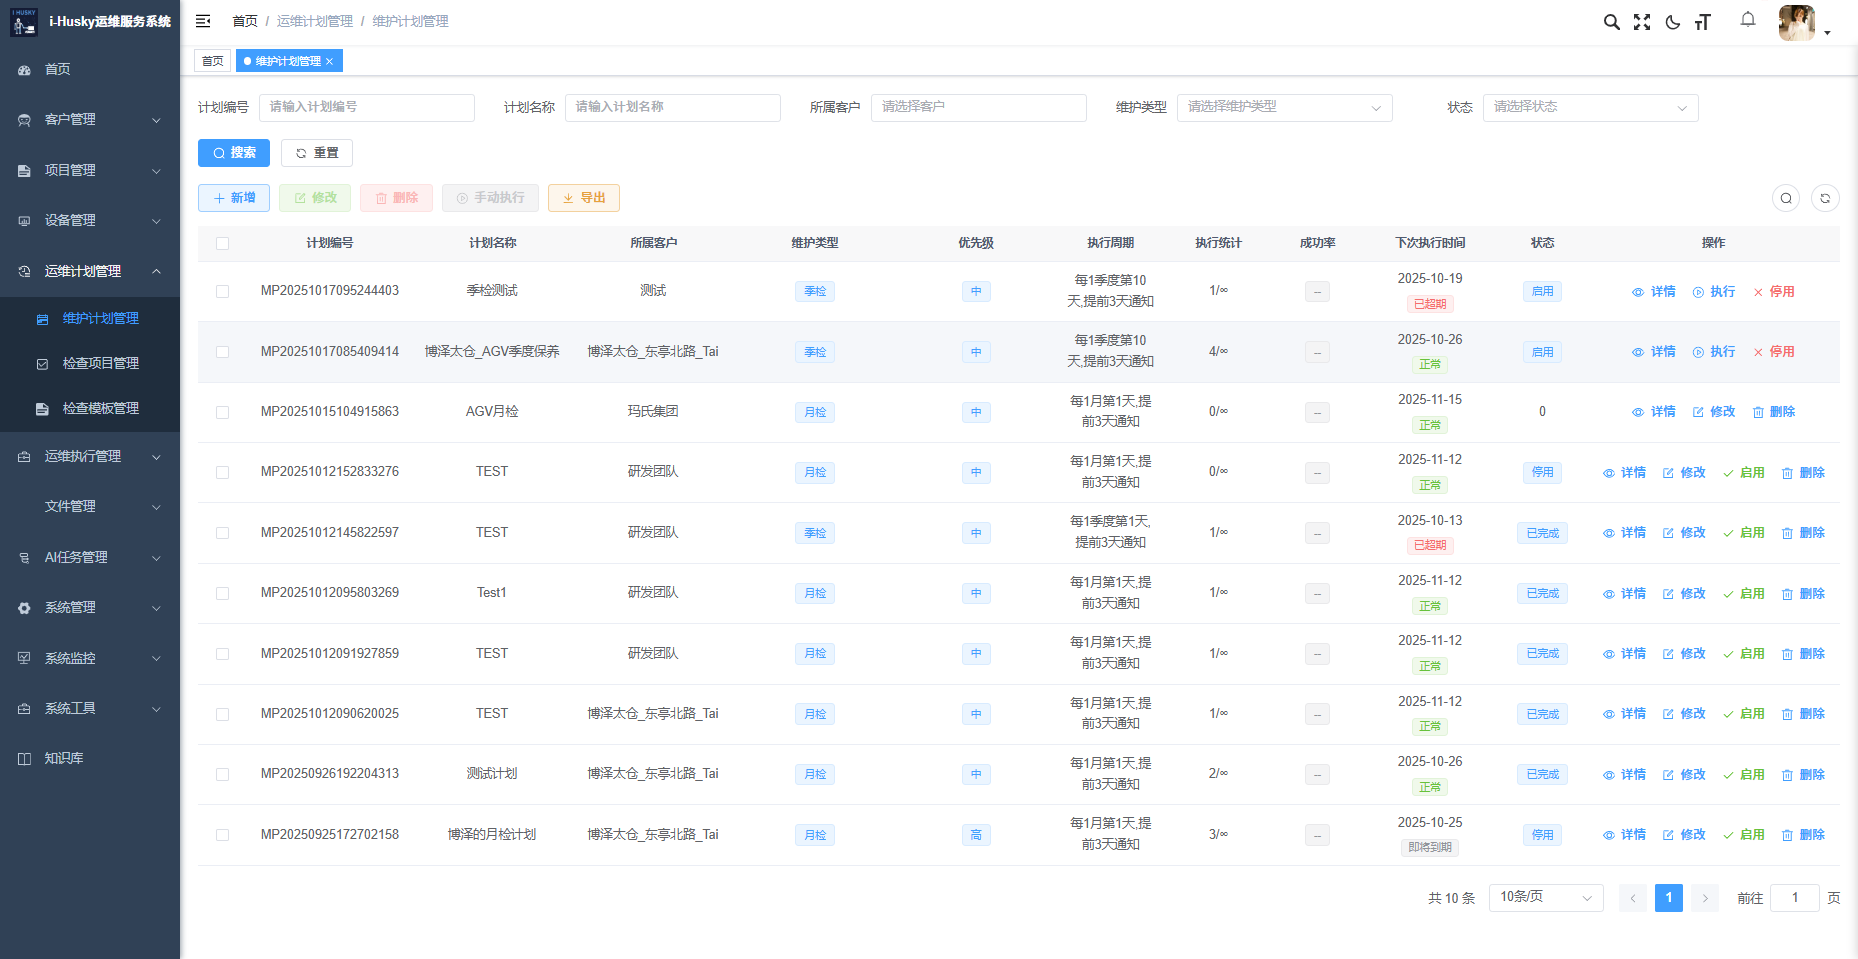The height and width of the screenshot is (959, 1858).
Task: Click the round search toggle icon above table
Action: (x=1786, y=198)
